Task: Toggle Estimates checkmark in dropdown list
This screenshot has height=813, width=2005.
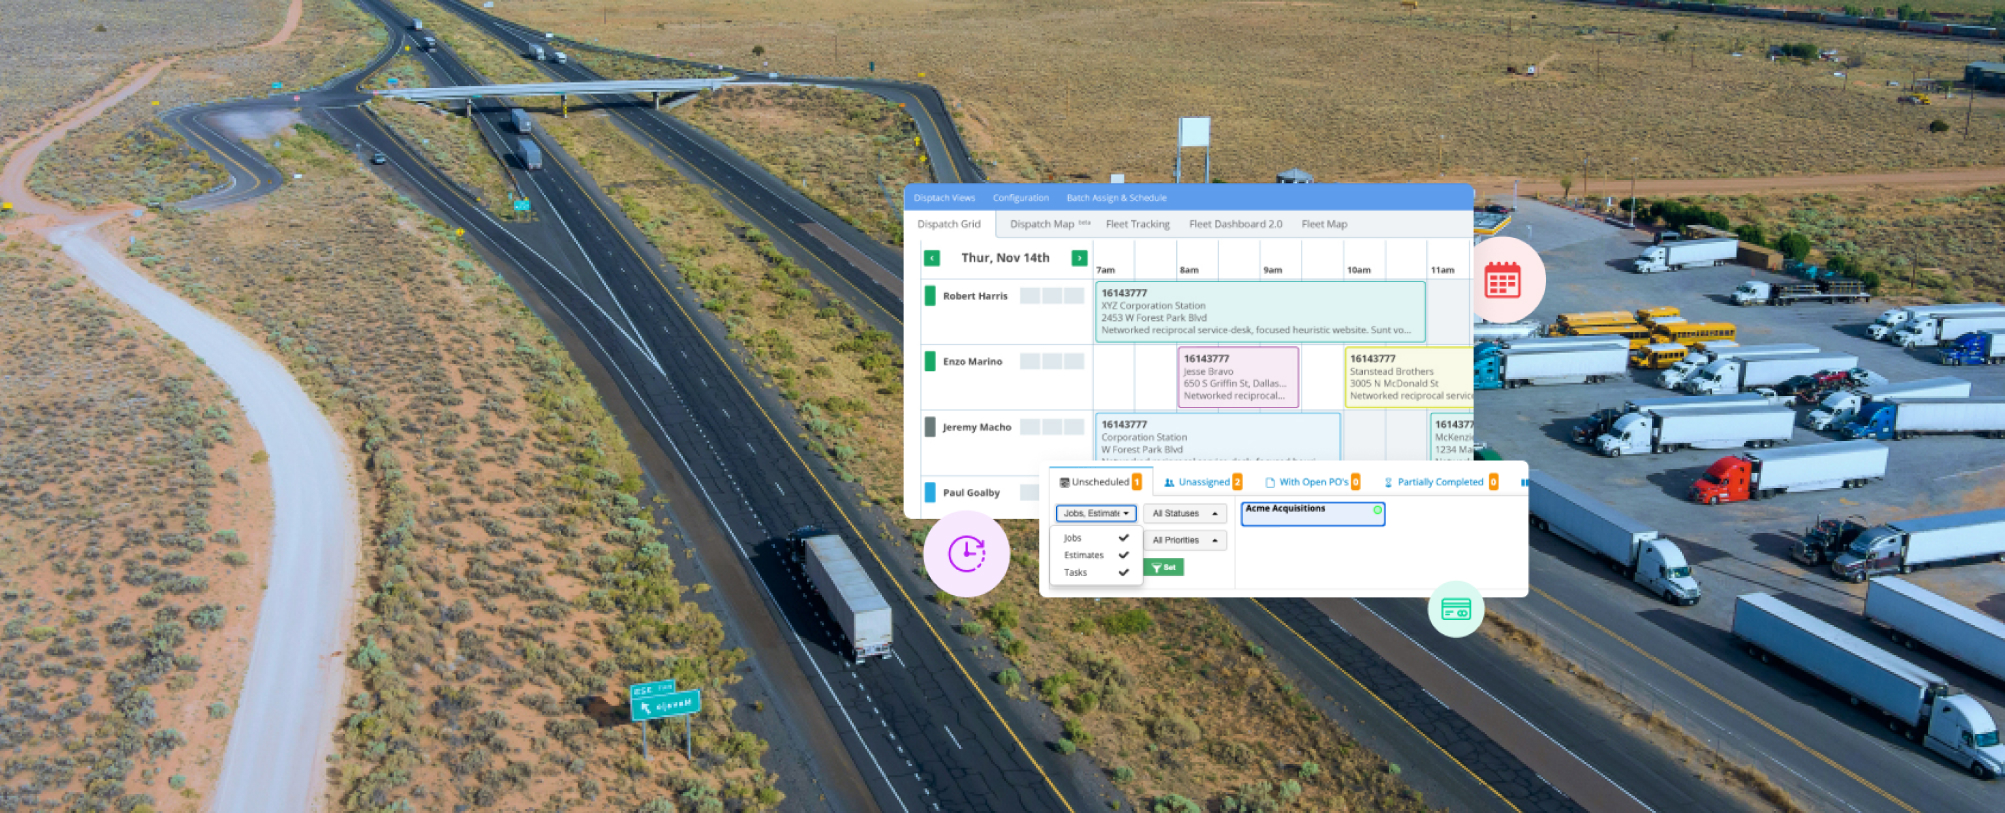Action: point(1123,555)
